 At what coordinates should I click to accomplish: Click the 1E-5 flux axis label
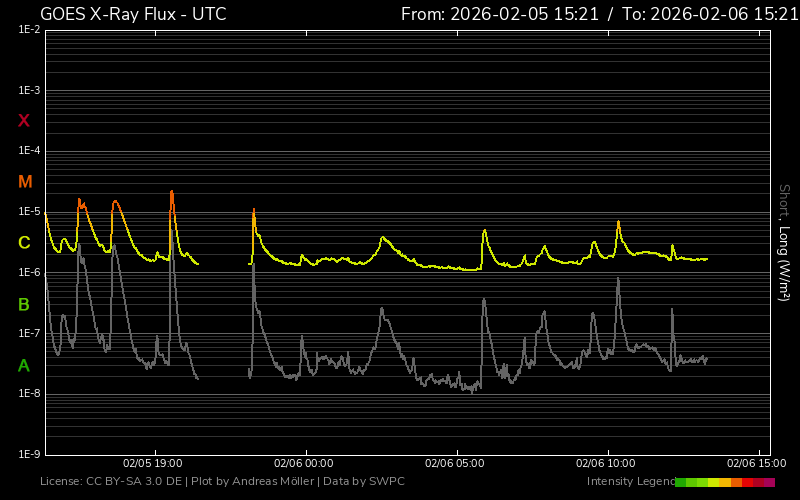[x=28, y=212]
